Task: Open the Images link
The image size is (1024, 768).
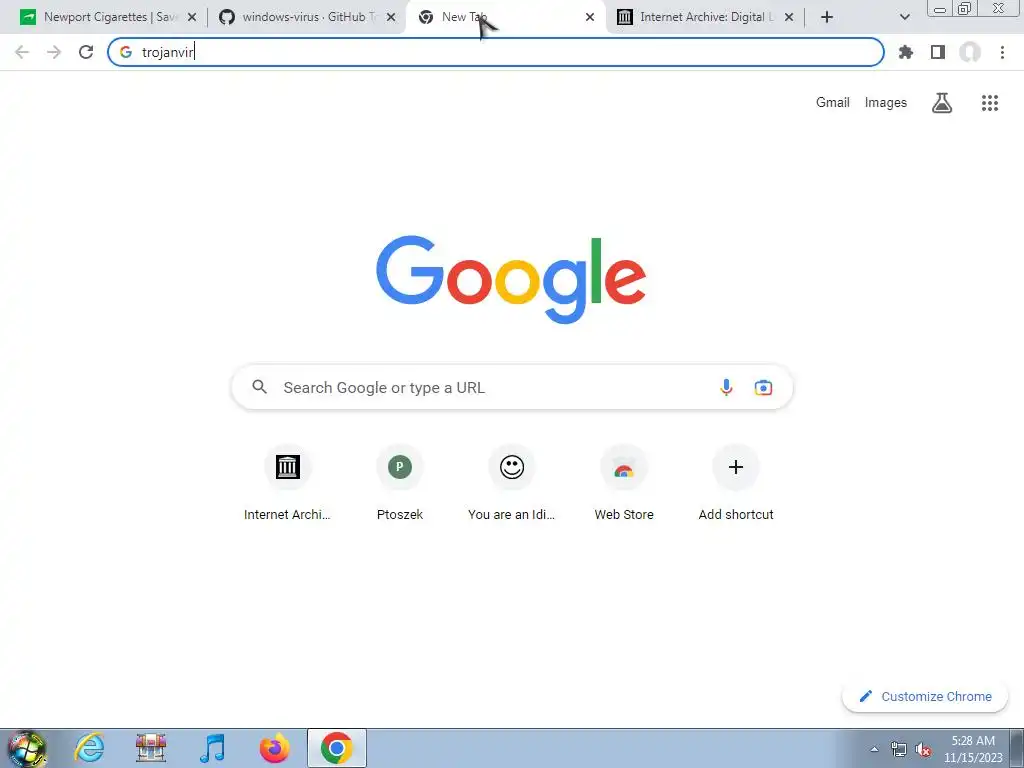Action: [886, 103]
